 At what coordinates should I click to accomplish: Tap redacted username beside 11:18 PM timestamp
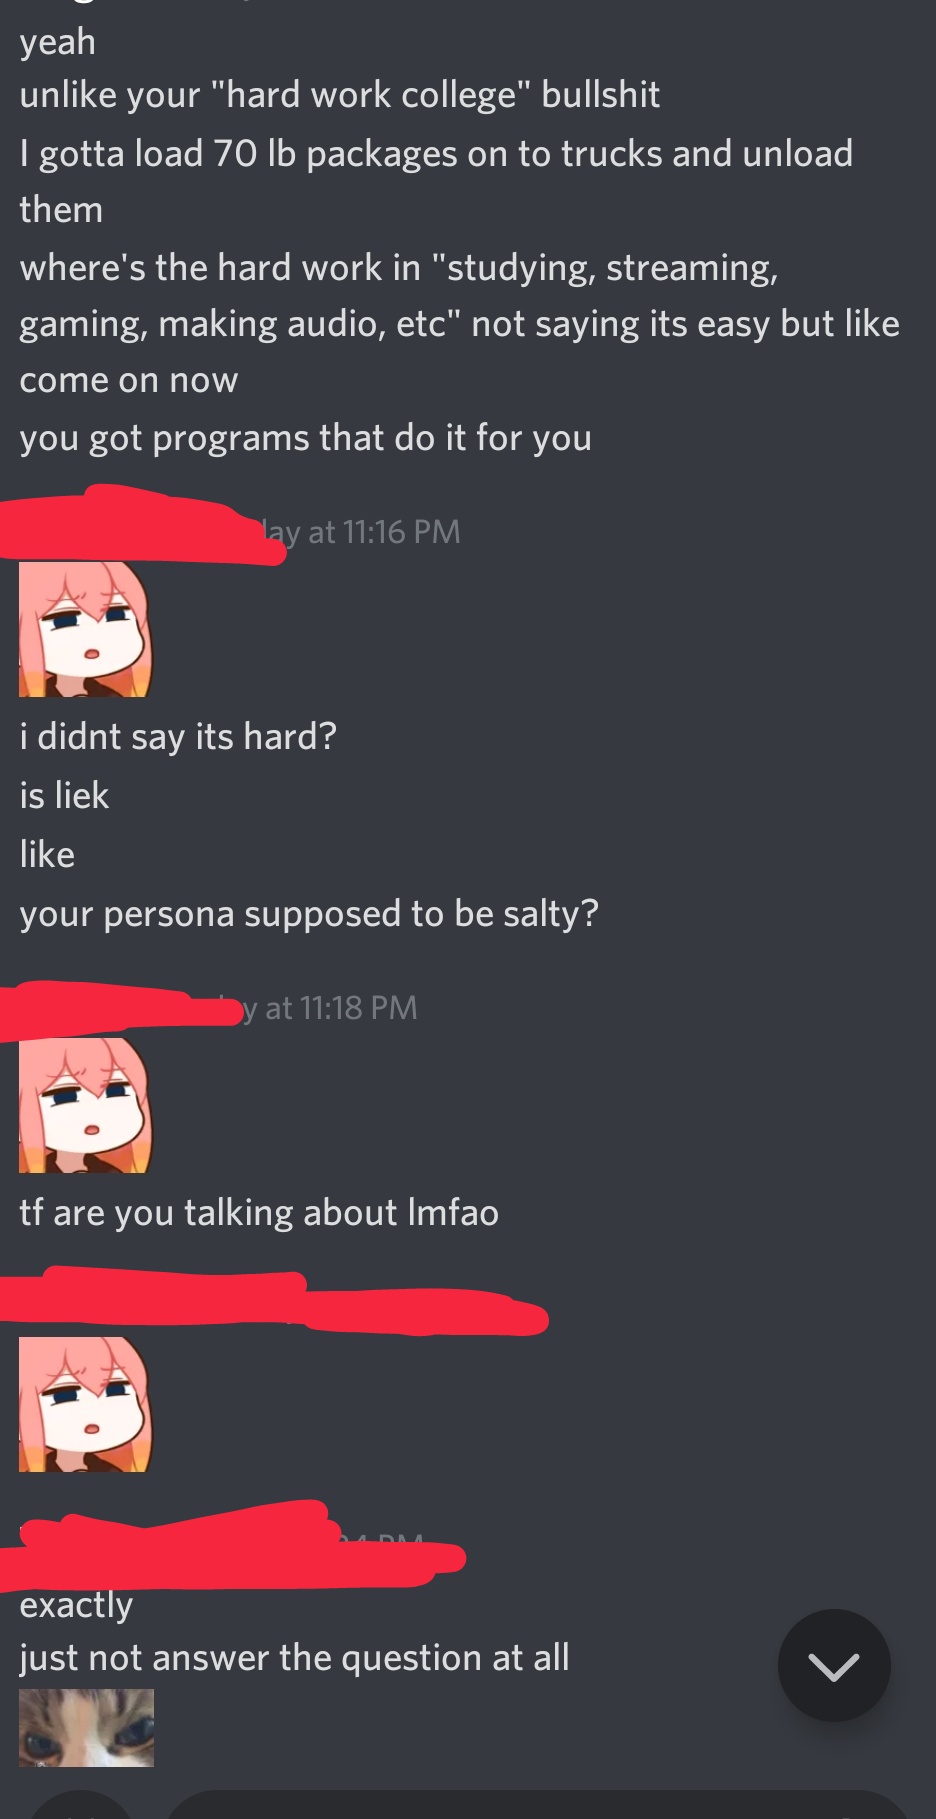pos(120,1010)
